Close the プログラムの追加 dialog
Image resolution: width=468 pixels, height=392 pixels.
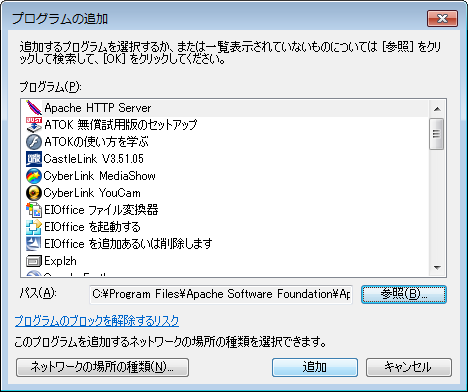(442, 18)
